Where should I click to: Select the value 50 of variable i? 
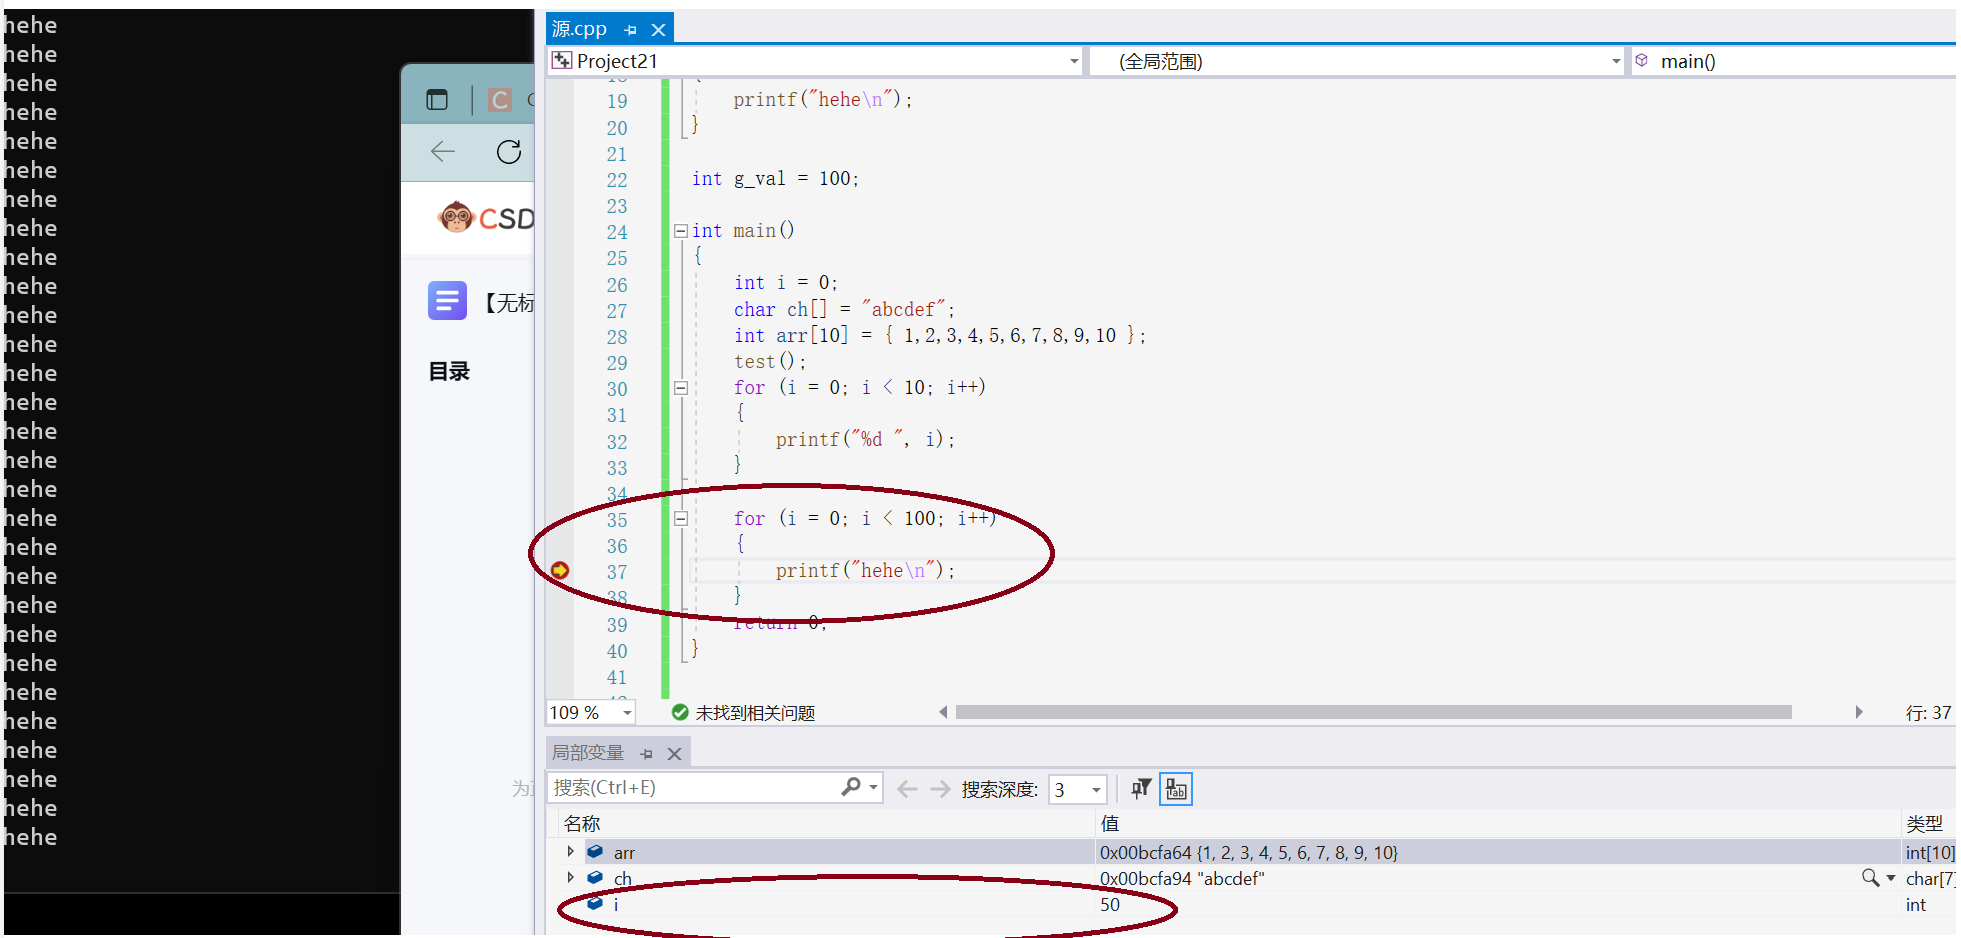pyautogui.click(x=1110, y=905)
